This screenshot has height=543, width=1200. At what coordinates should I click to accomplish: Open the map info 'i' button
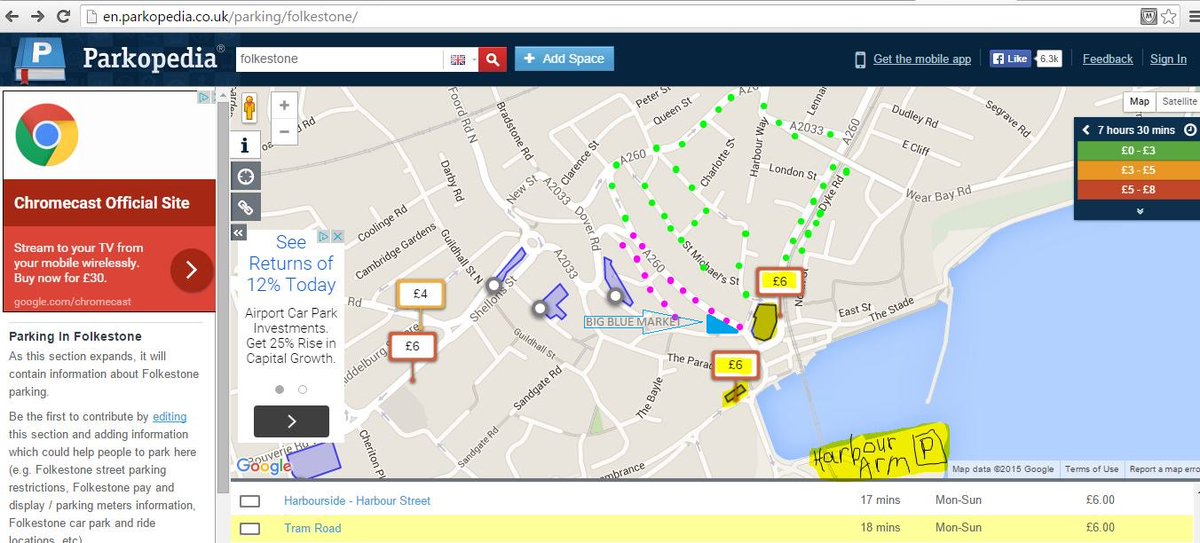(x=245, y=145)
